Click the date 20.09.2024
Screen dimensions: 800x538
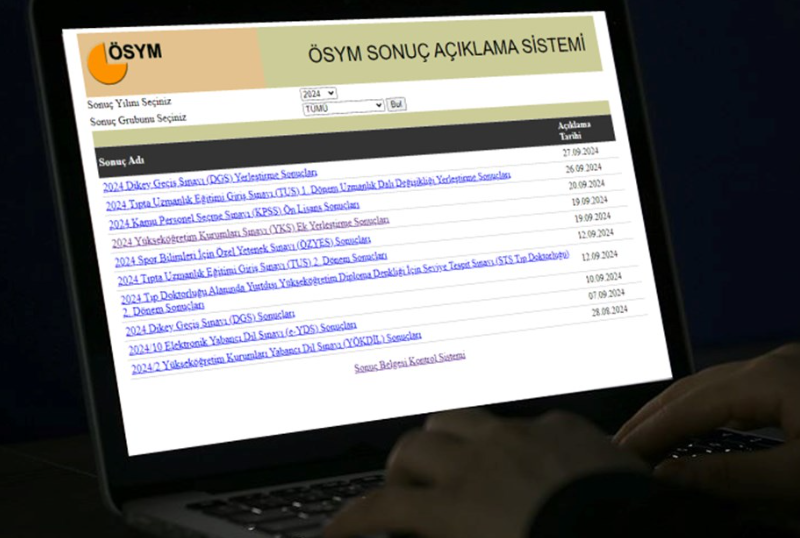coord(587,184)
